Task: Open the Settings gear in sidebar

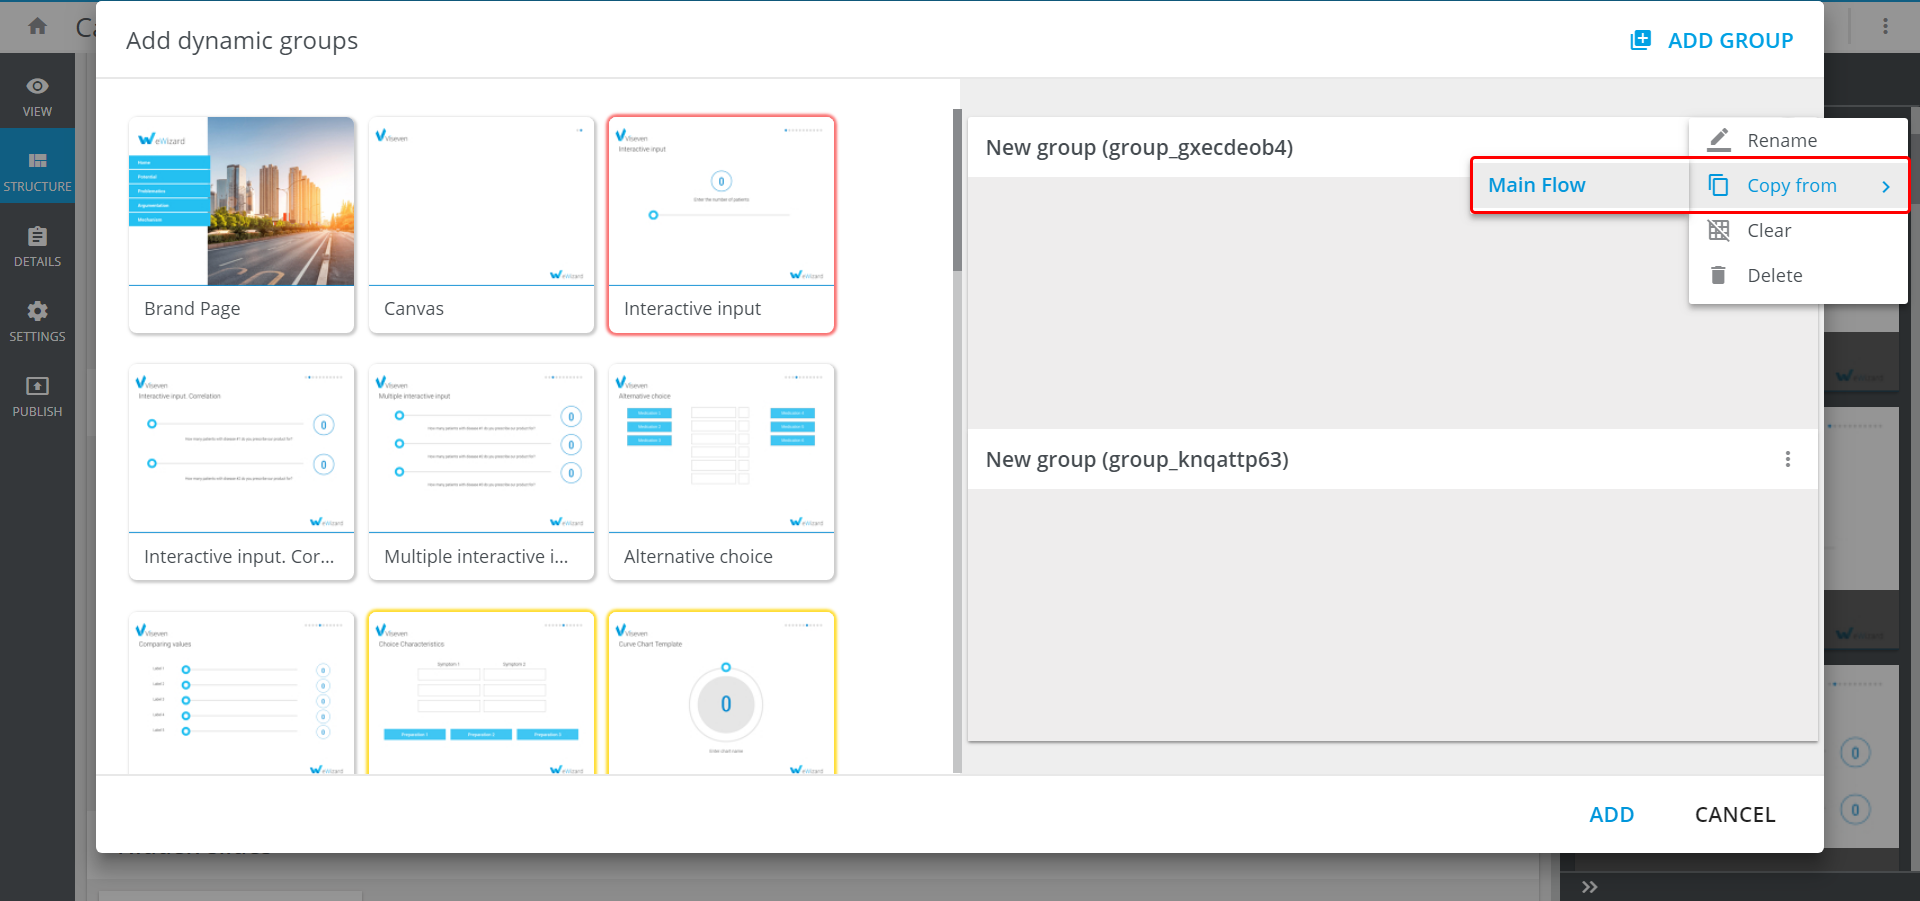Action: click(x=37, y=319)
